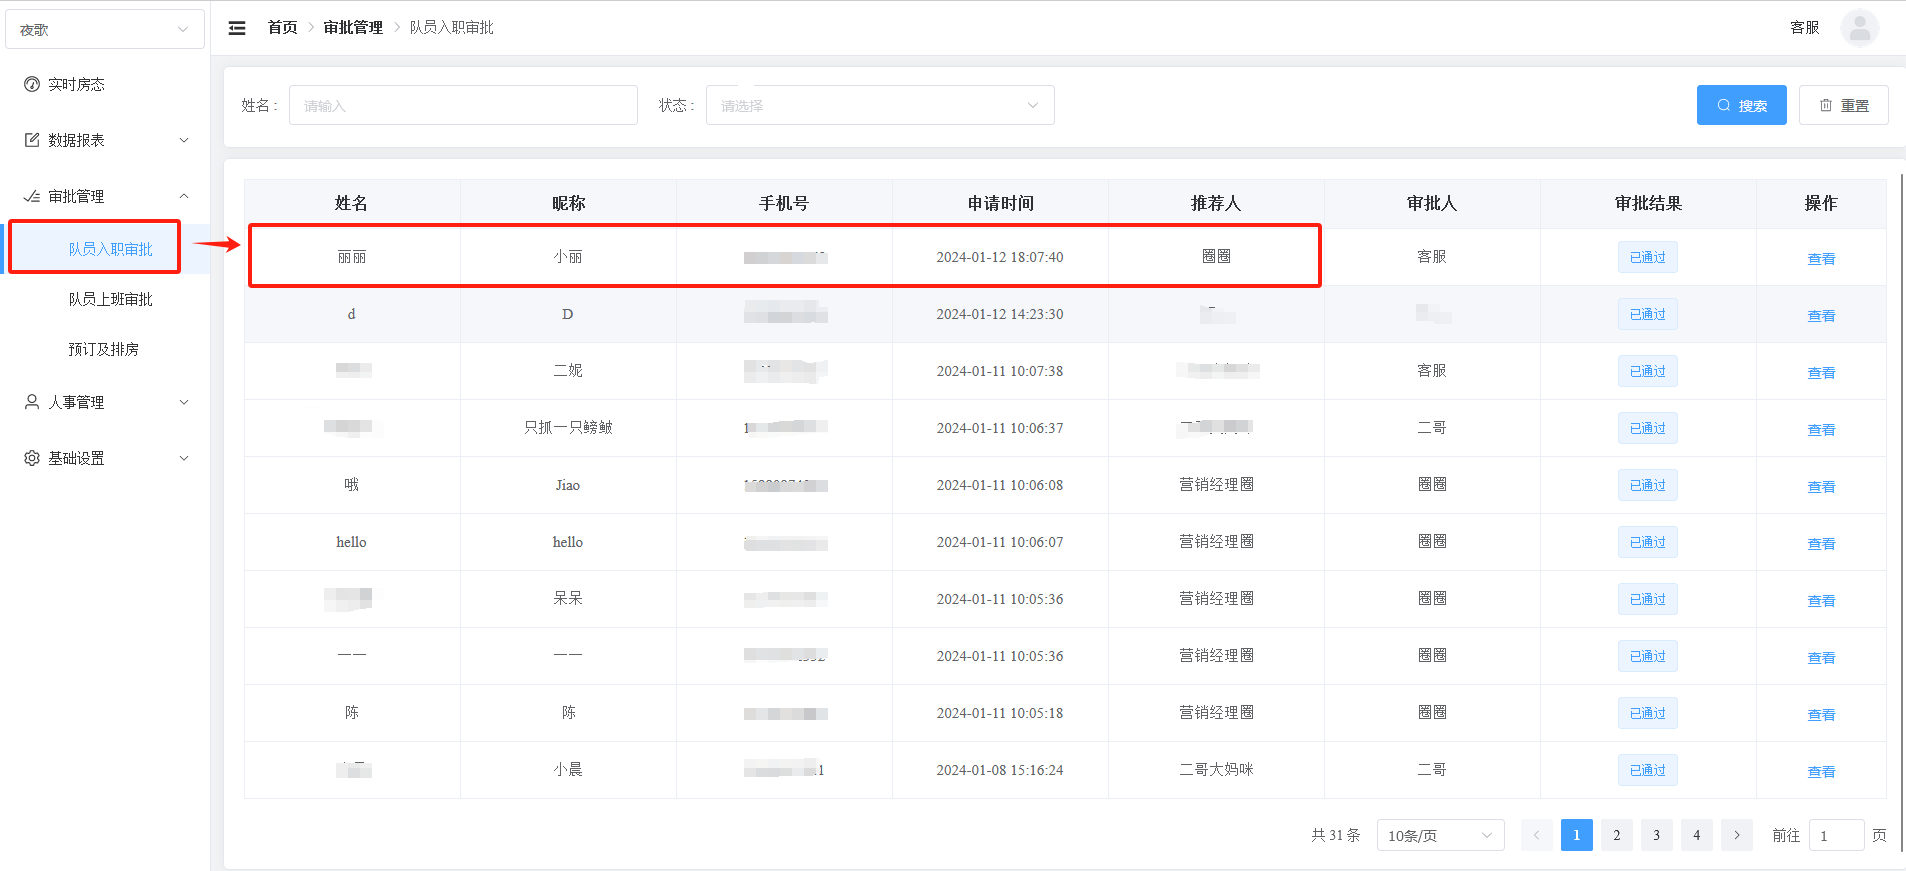Click the 共 31 条 total count
The height and width of the screenshot is (871, 1906).
coord(1335,835)
